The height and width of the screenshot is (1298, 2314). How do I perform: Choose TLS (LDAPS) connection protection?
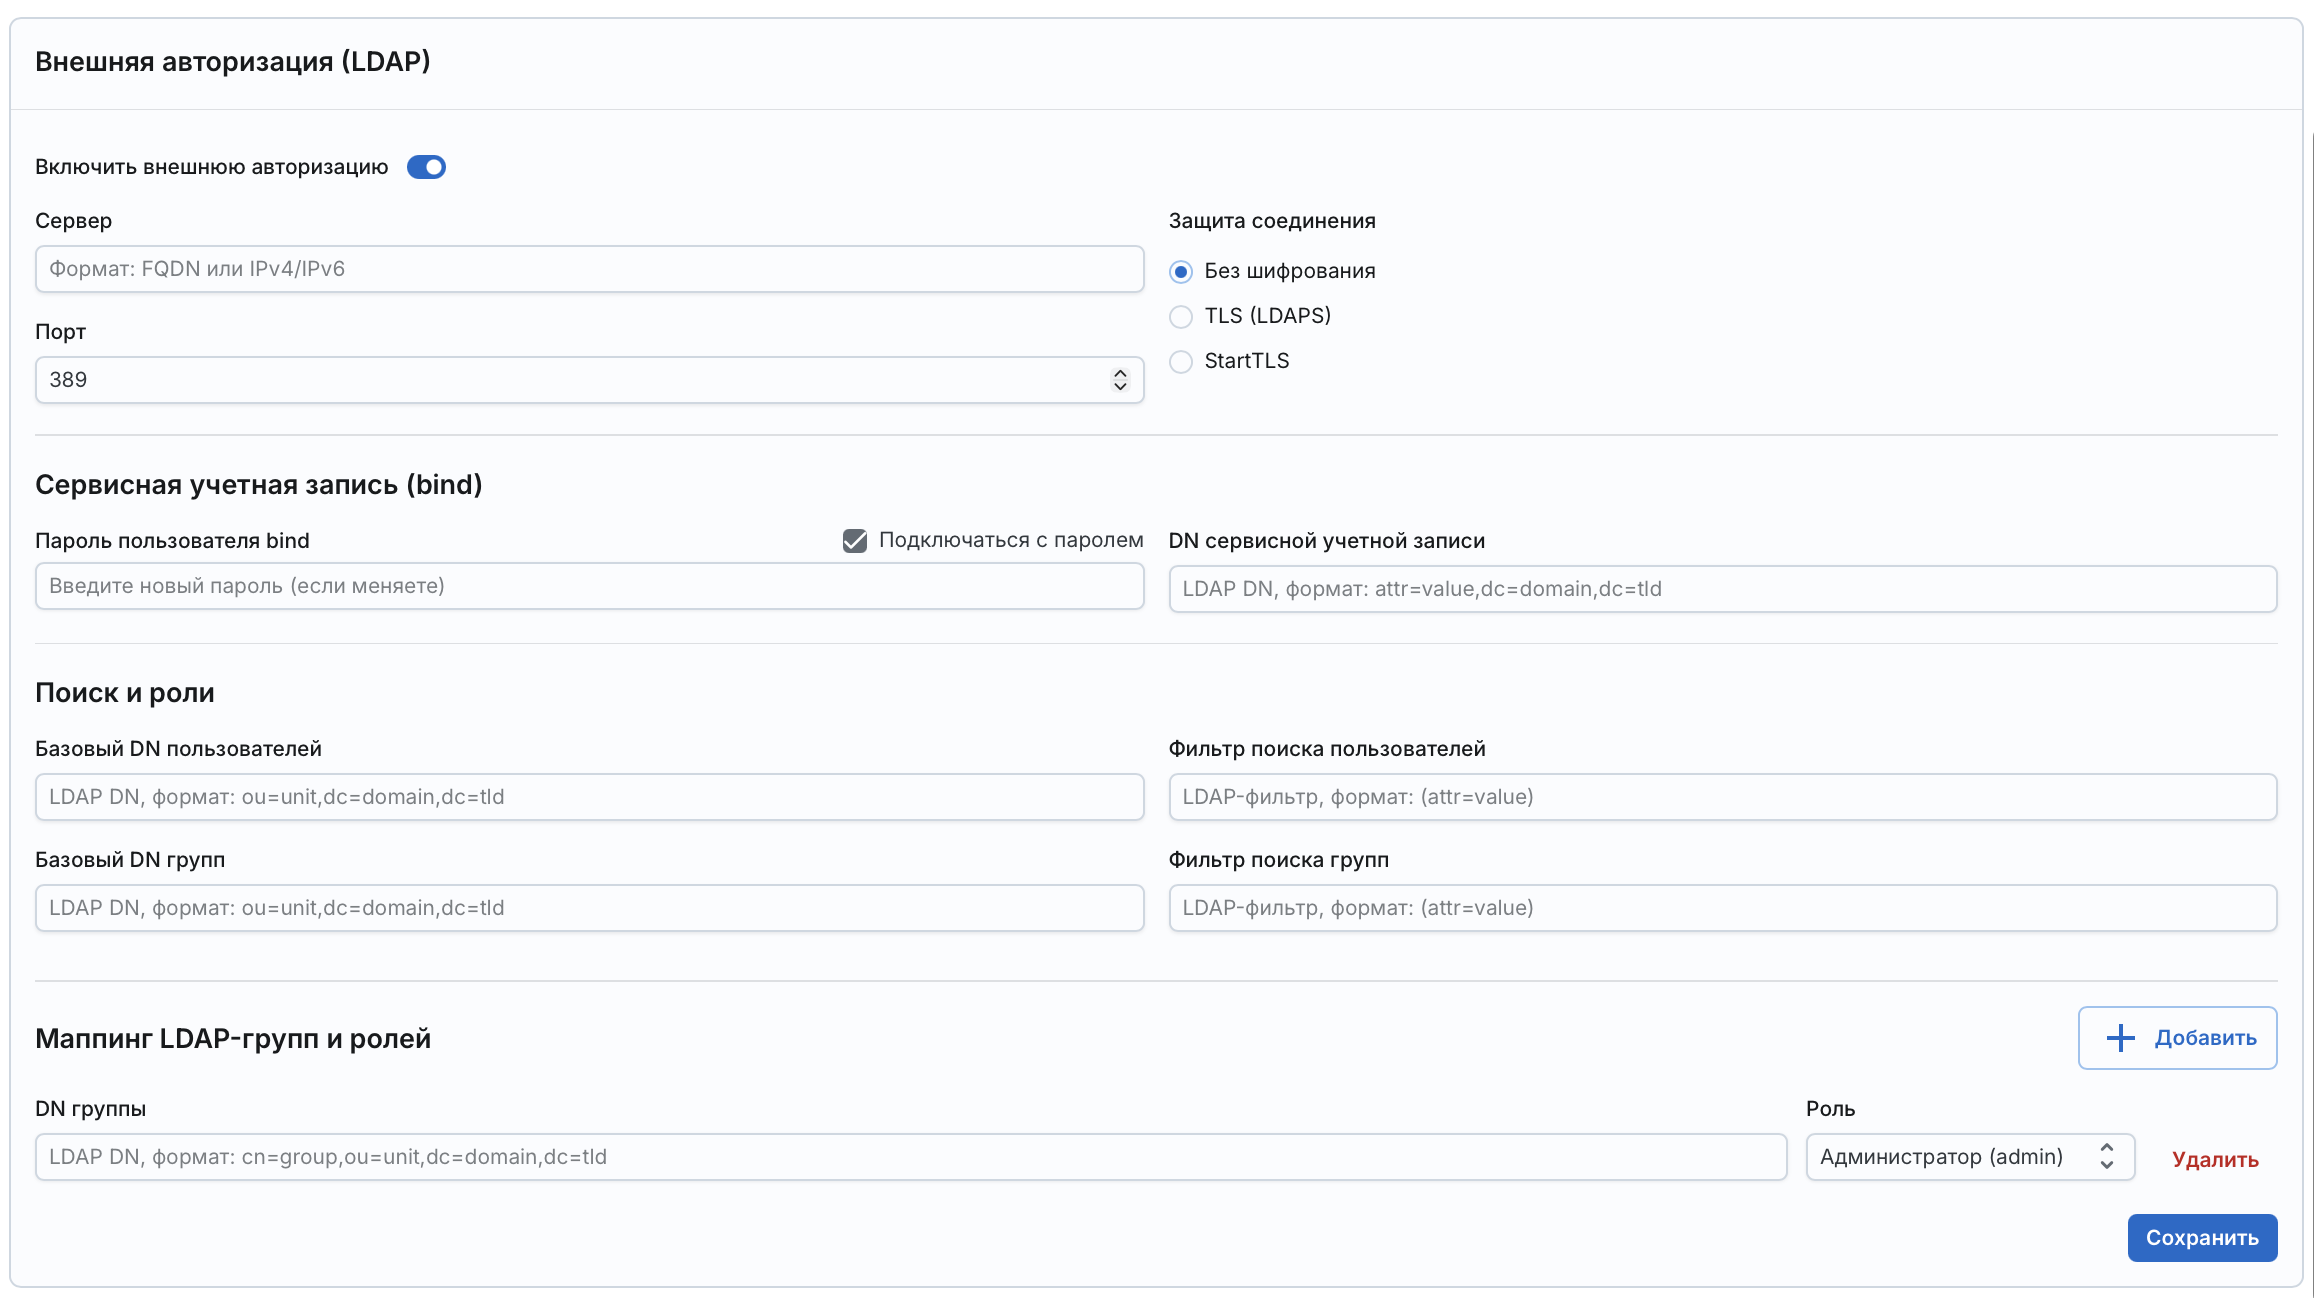1181,317
